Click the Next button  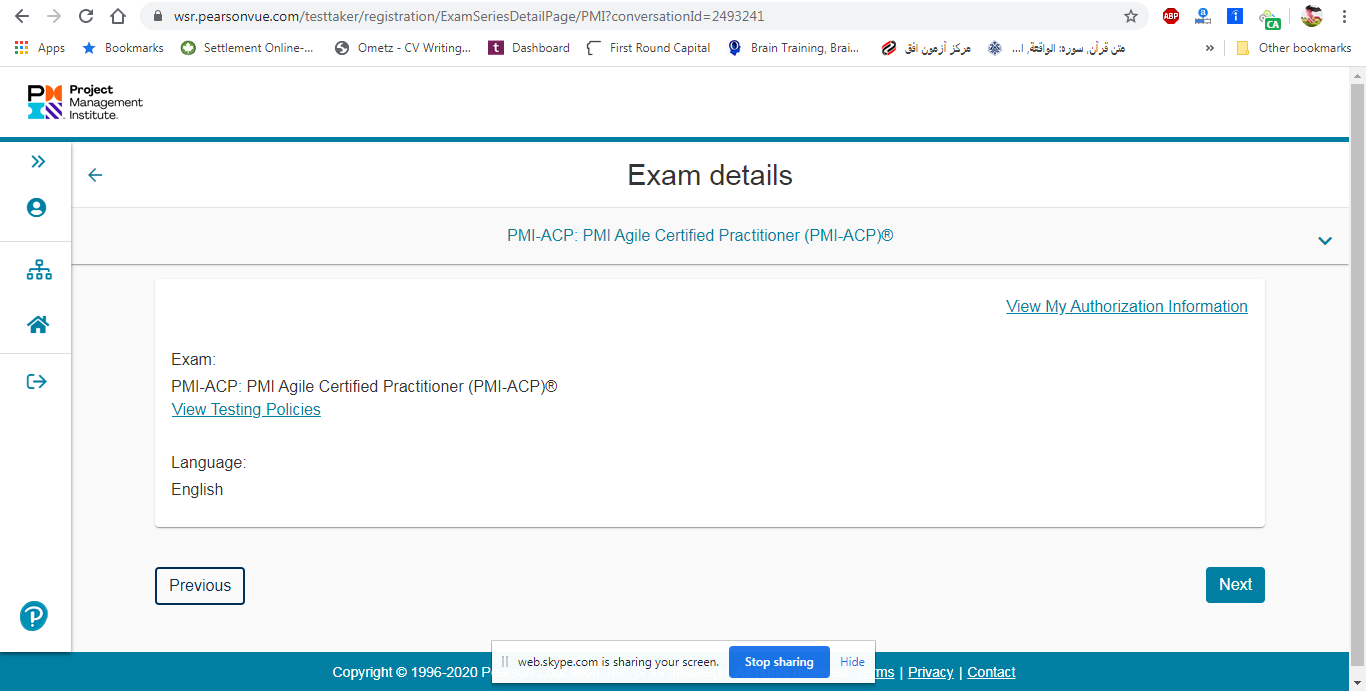coord(1235,585)
